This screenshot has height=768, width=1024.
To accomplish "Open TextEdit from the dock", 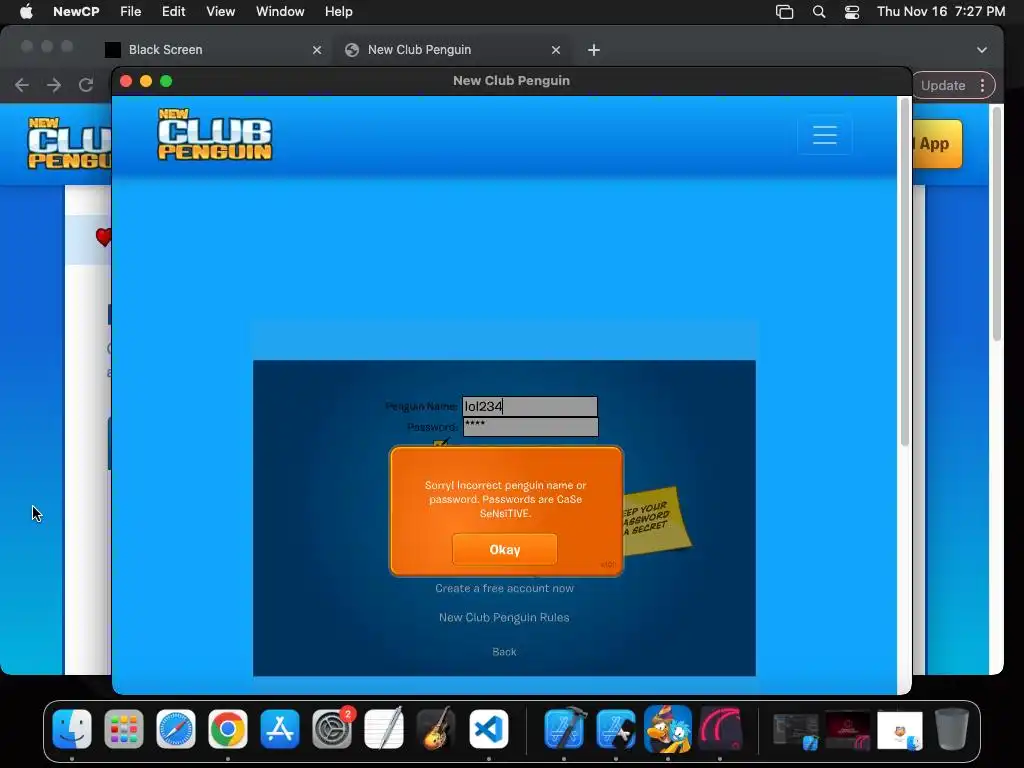I will pos(384,729).
